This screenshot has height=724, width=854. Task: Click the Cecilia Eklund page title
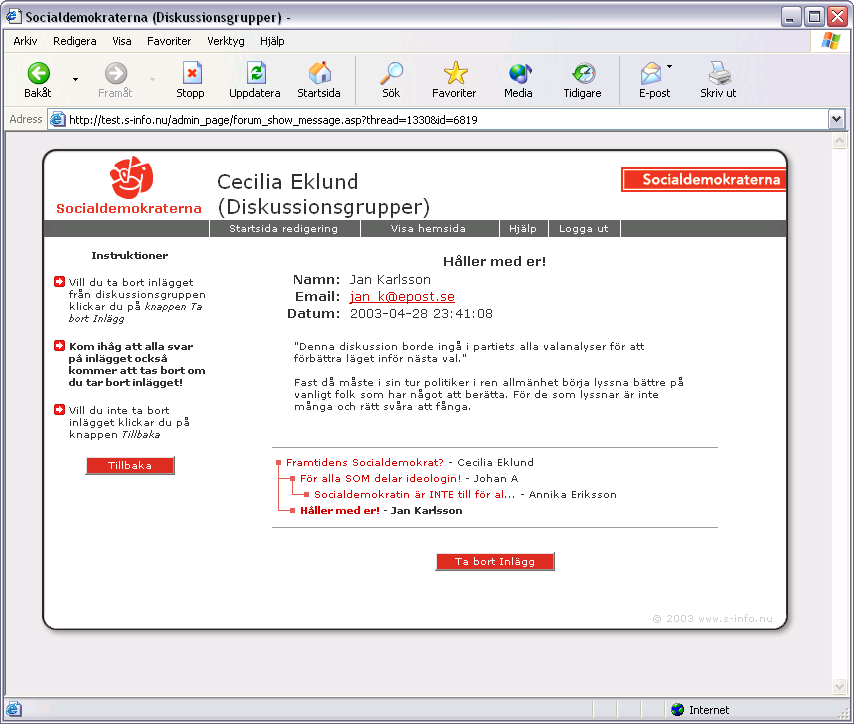288,182
